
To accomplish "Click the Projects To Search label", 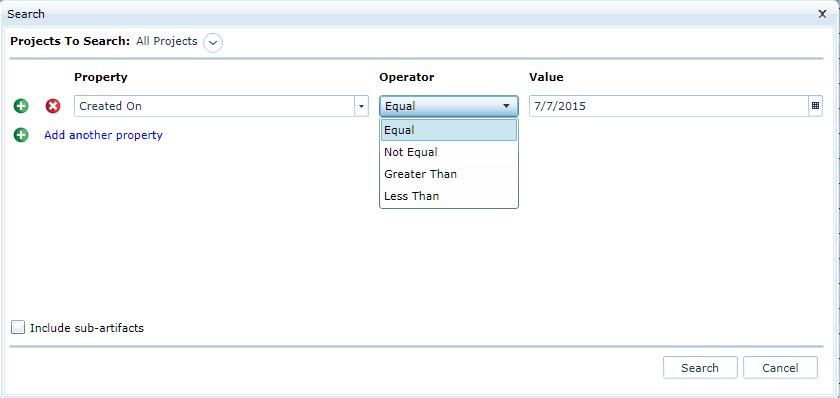I will [70, 41].
